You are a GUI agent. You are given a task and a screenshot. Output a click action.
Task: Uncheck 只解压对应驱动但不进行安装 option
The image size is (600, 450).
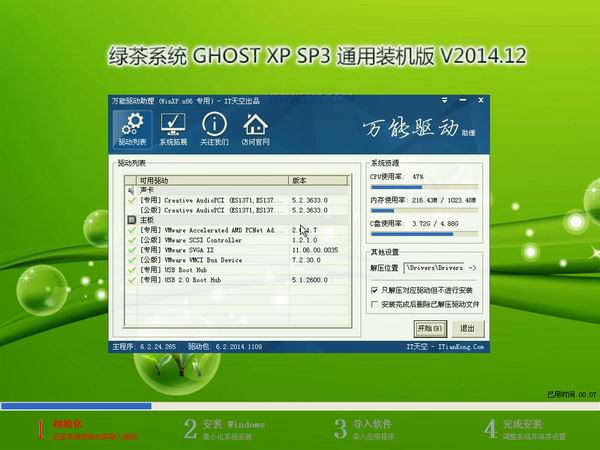coord(374,290)
